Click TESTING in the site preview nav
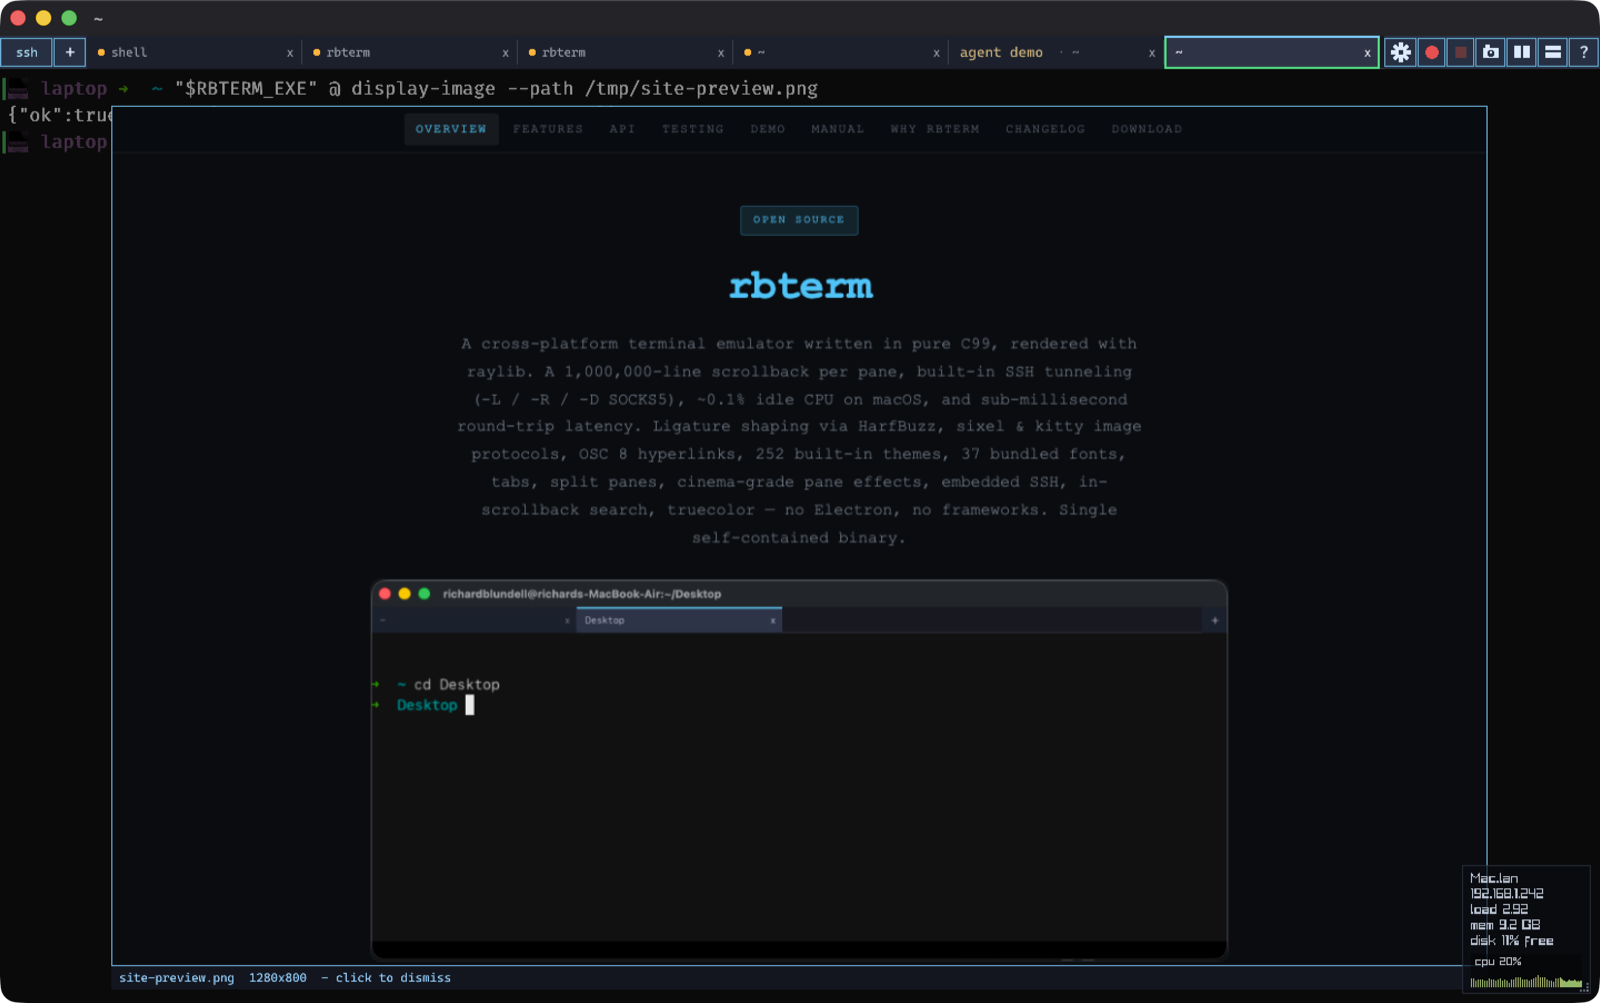The width and height of the screenshot is (1600, 1003). (x=693, y=129)
